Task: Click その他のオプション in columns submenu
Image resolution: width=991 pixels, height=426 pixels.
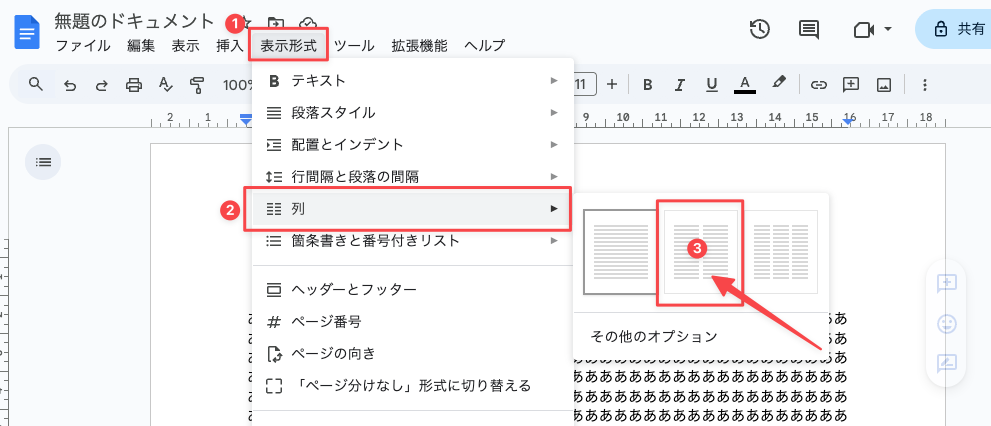Action: [654, 336]
